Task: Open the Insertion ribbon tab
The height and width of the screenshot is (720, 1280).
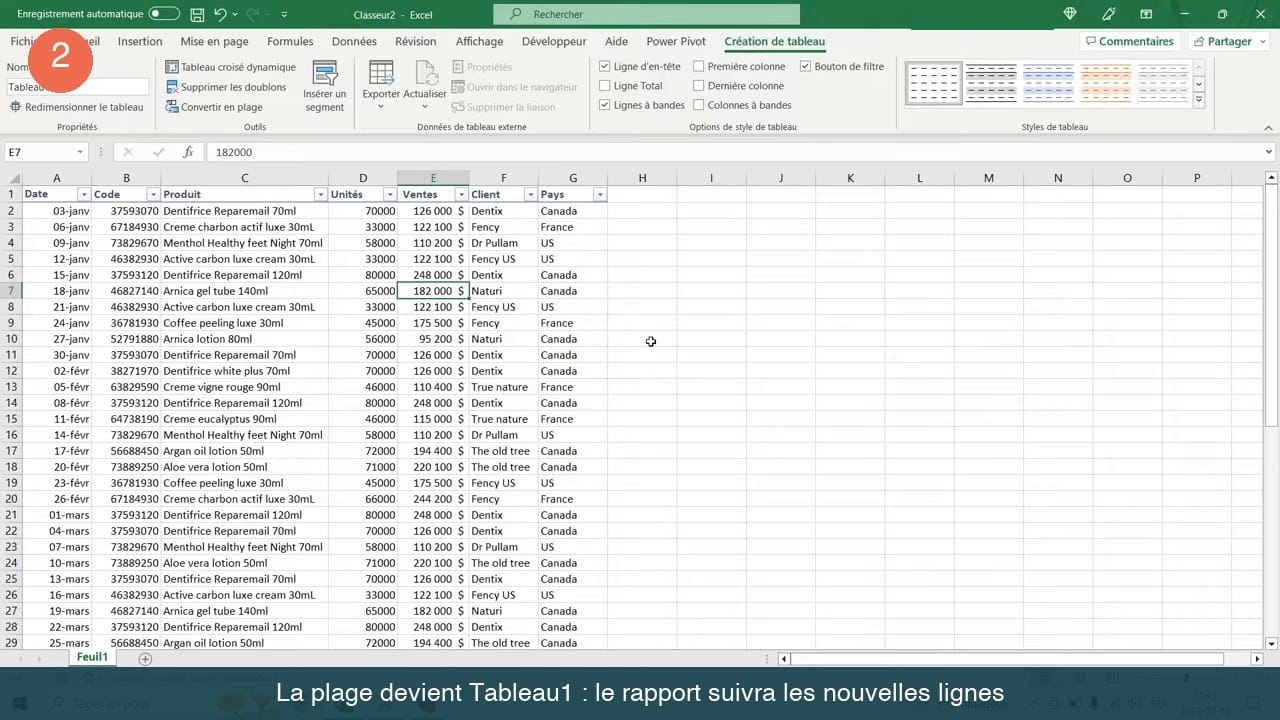Action: [x=140, y=42]
